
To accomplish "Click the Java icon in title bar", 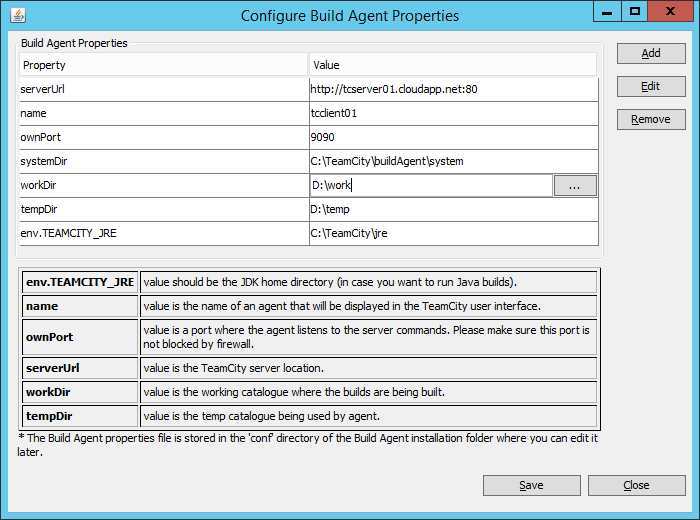I will tap(18, 15).
